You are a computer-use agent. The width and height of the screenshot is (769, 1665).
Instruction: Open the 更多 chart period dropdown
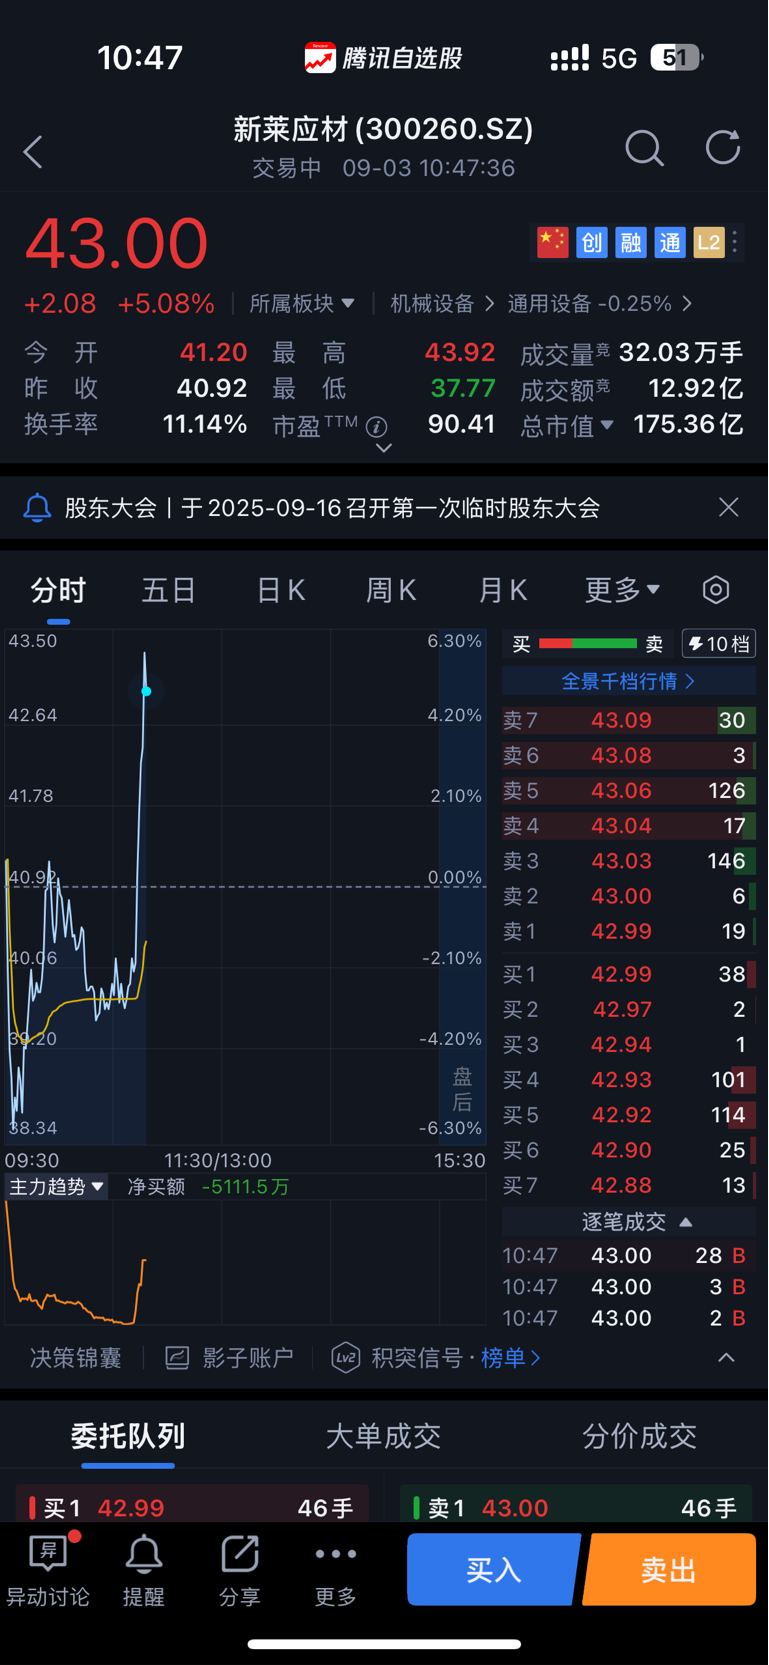pyautogui.click(x=622, y=590)
